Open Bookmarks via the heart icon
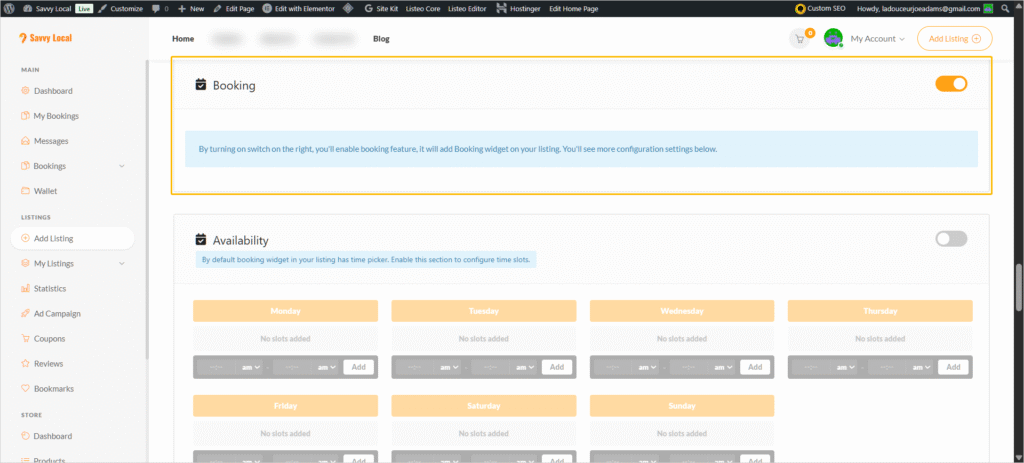Image resolution: width=1024 pixels, height=463 pixels. click(25, 388)
